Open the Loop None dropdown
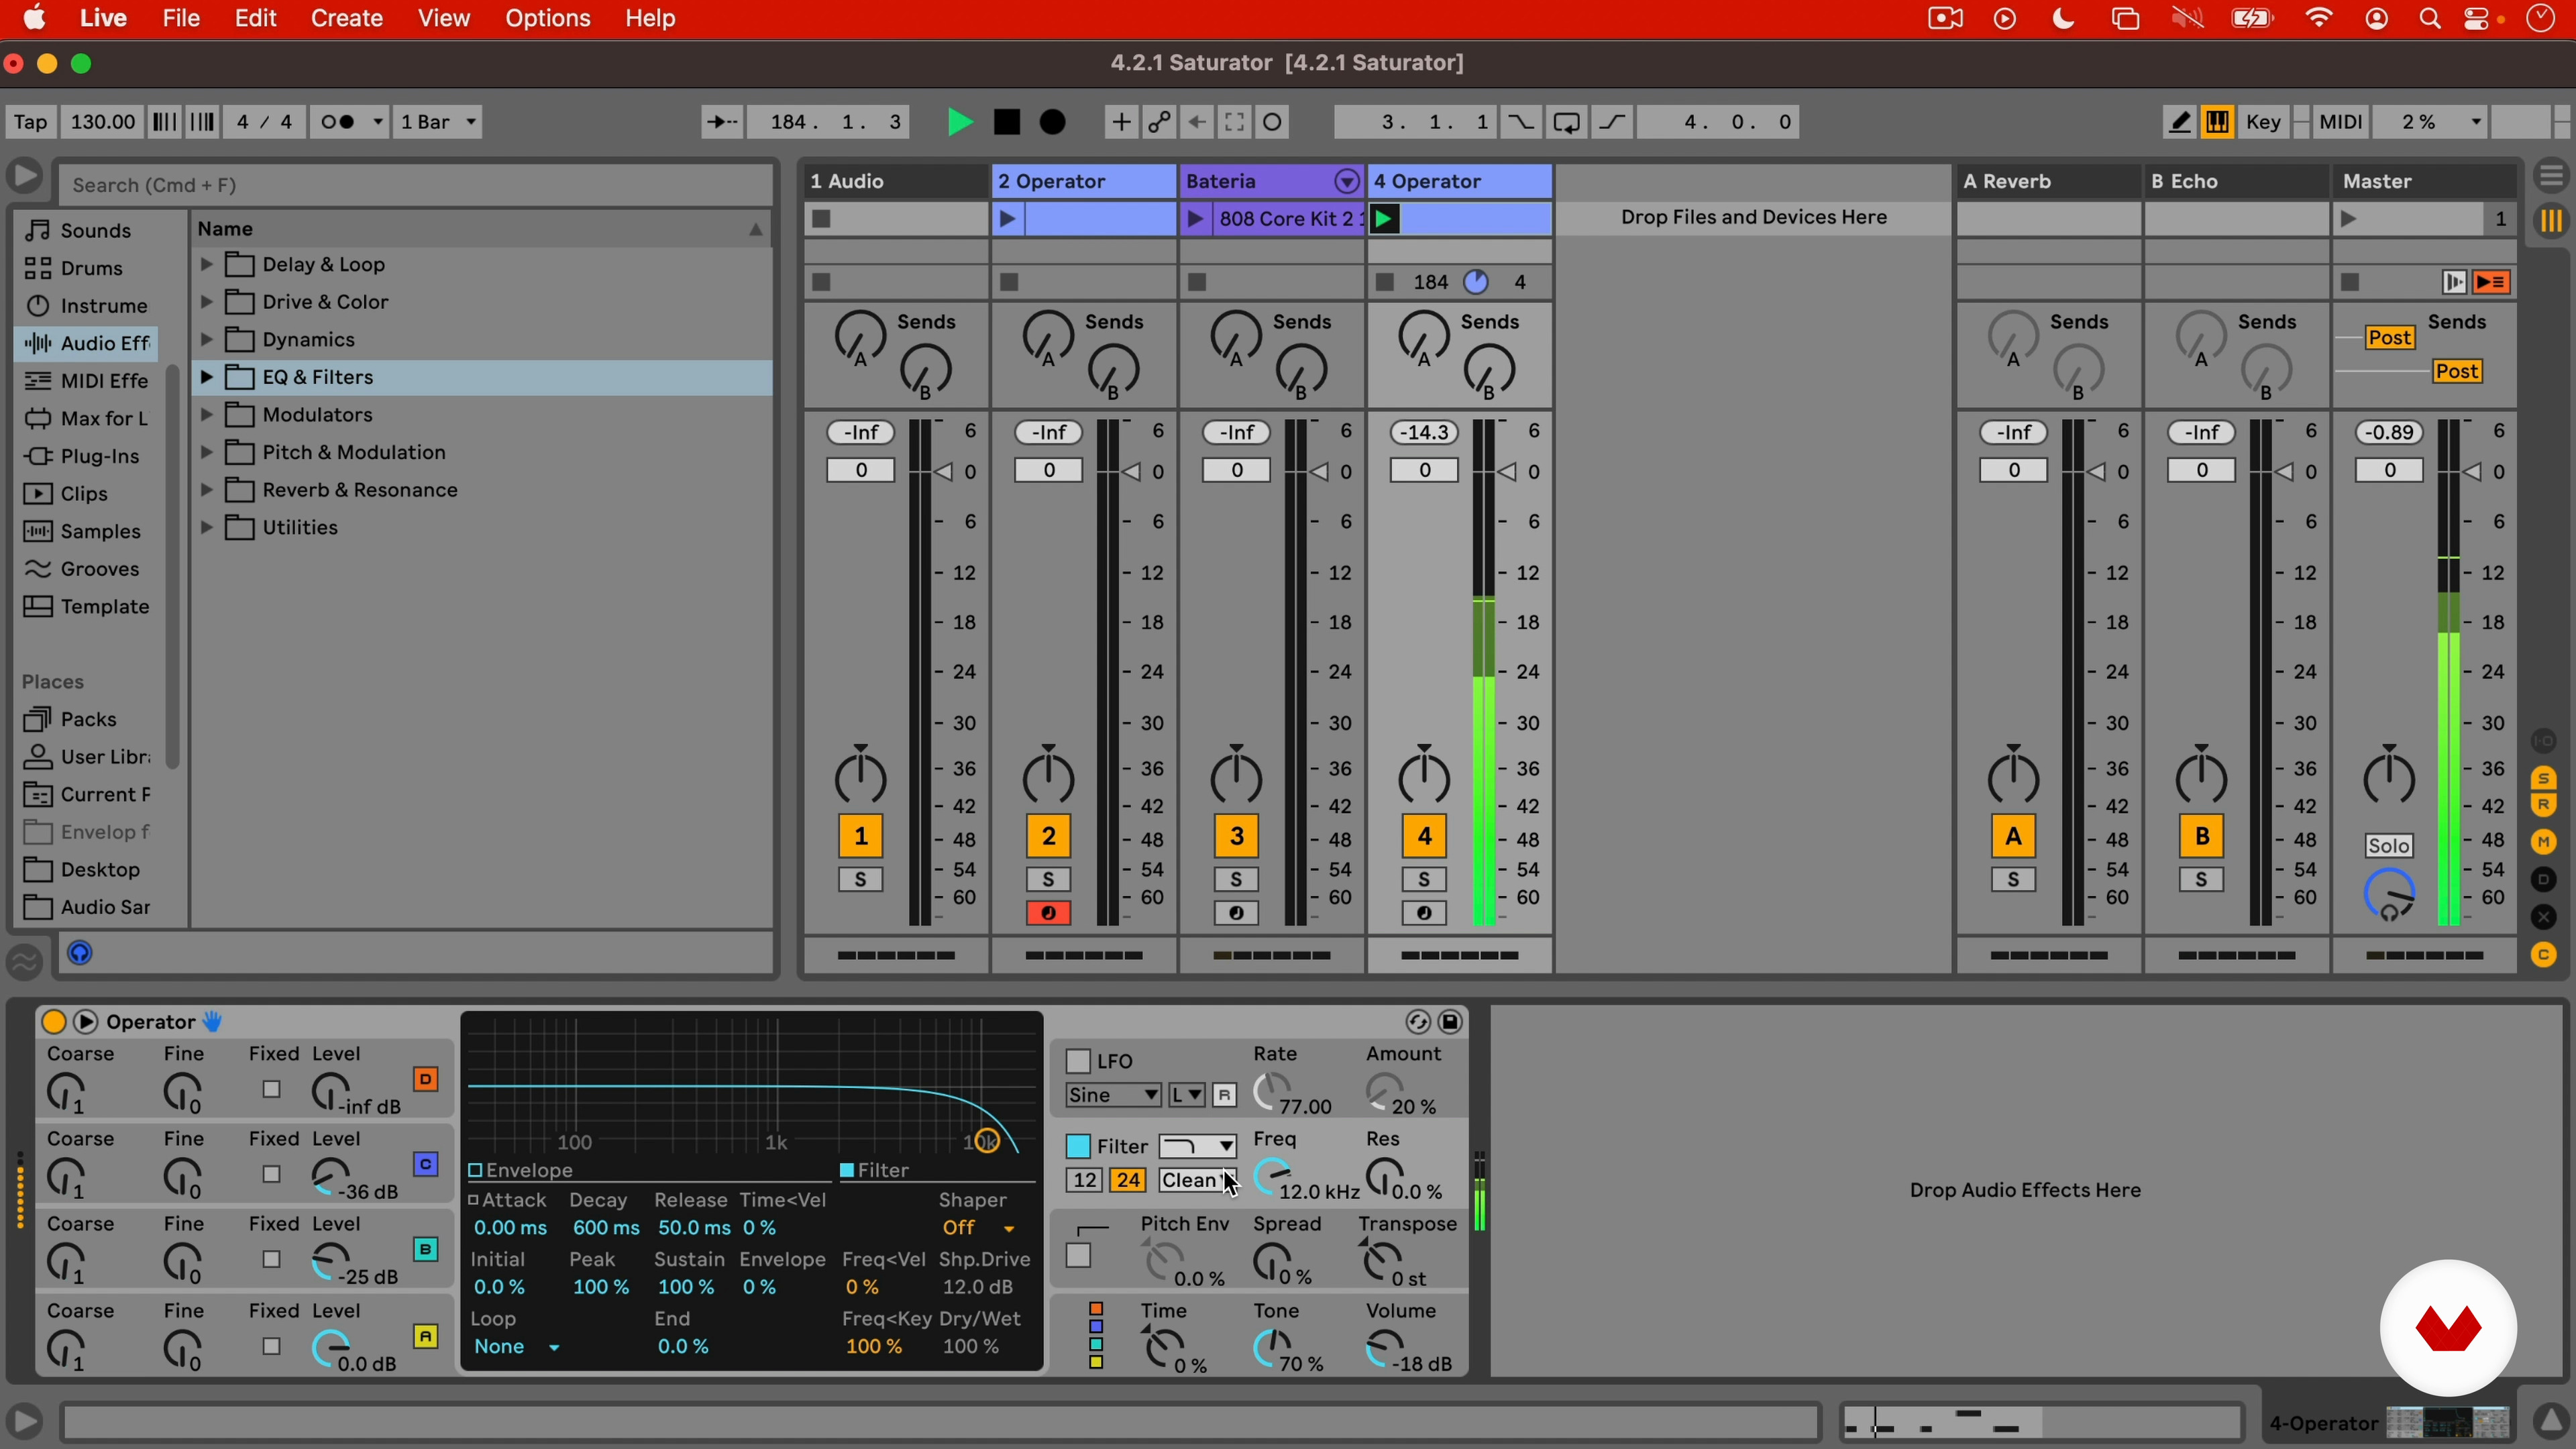2576x1449 pixels. 516,1347
